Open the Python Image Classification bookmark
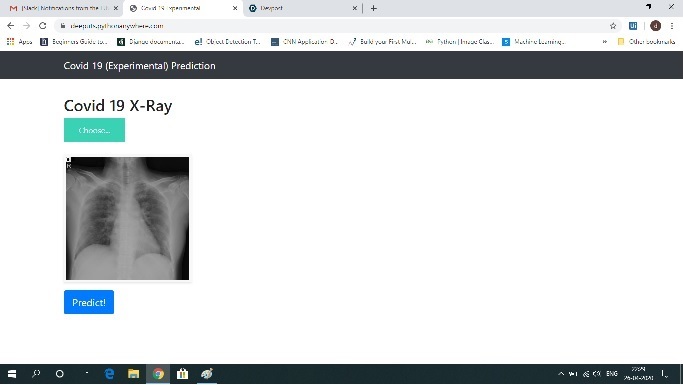 click(460, 42)
